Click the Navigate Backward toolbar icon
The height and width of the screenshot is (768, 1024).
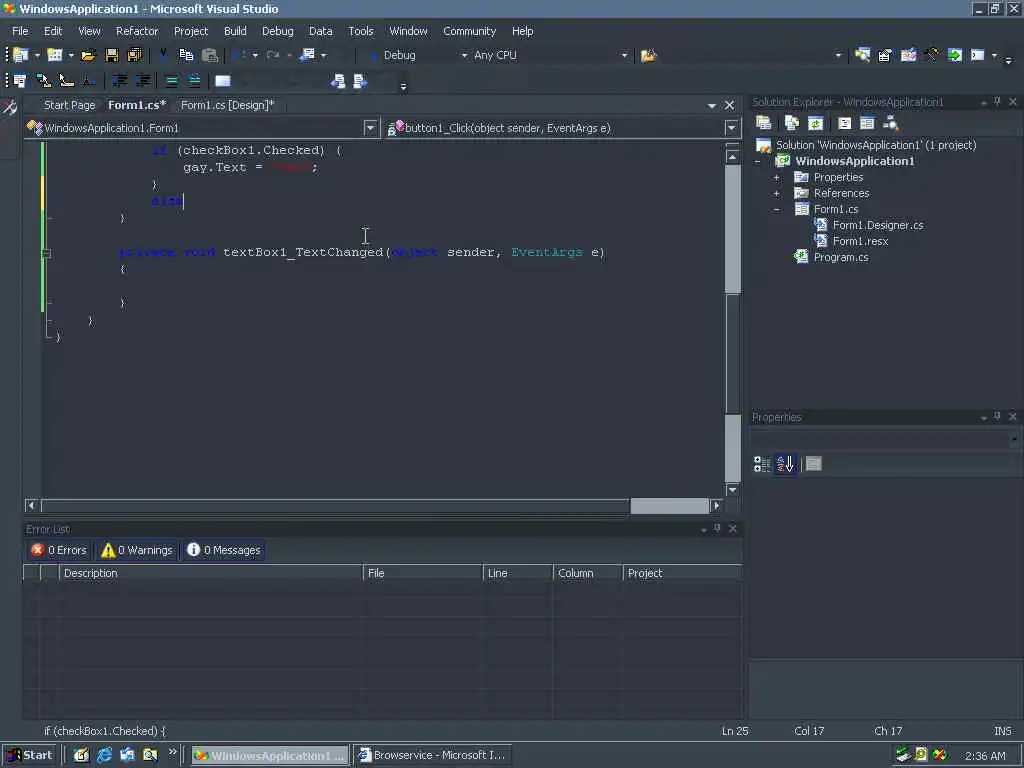click(307, 56)
